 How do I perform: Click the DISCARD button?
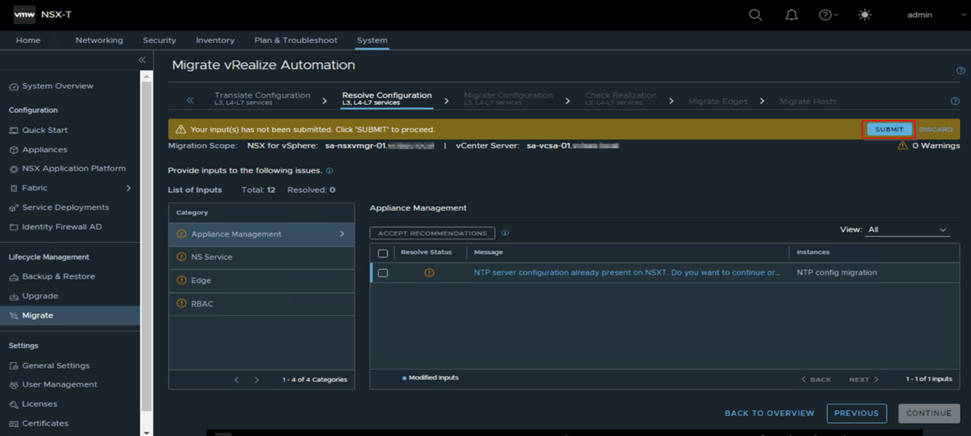click(x=936, y=130)
